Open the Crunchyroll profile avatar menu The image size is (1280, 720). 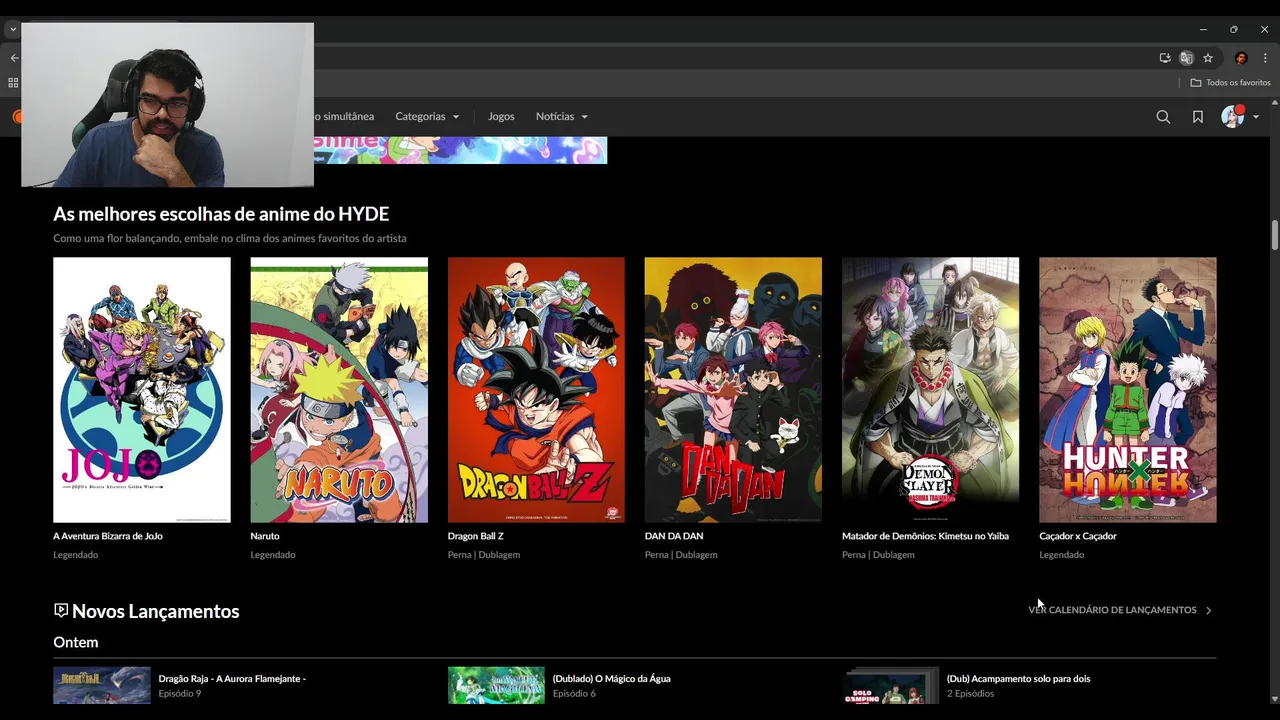point(1233,117)
